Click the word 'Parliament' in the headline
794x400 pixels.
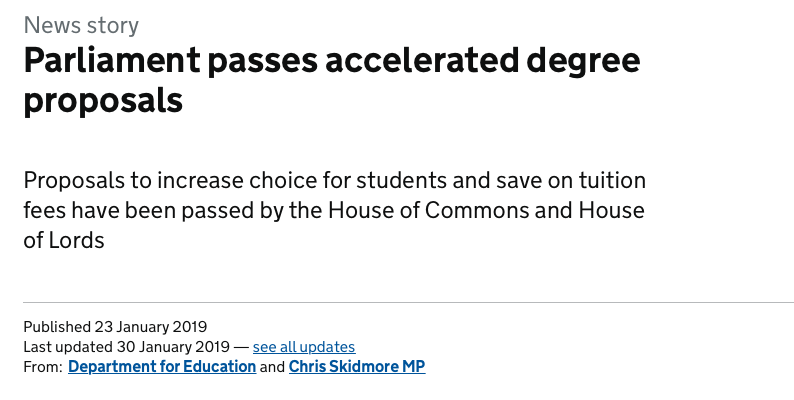tap(112, 60)
